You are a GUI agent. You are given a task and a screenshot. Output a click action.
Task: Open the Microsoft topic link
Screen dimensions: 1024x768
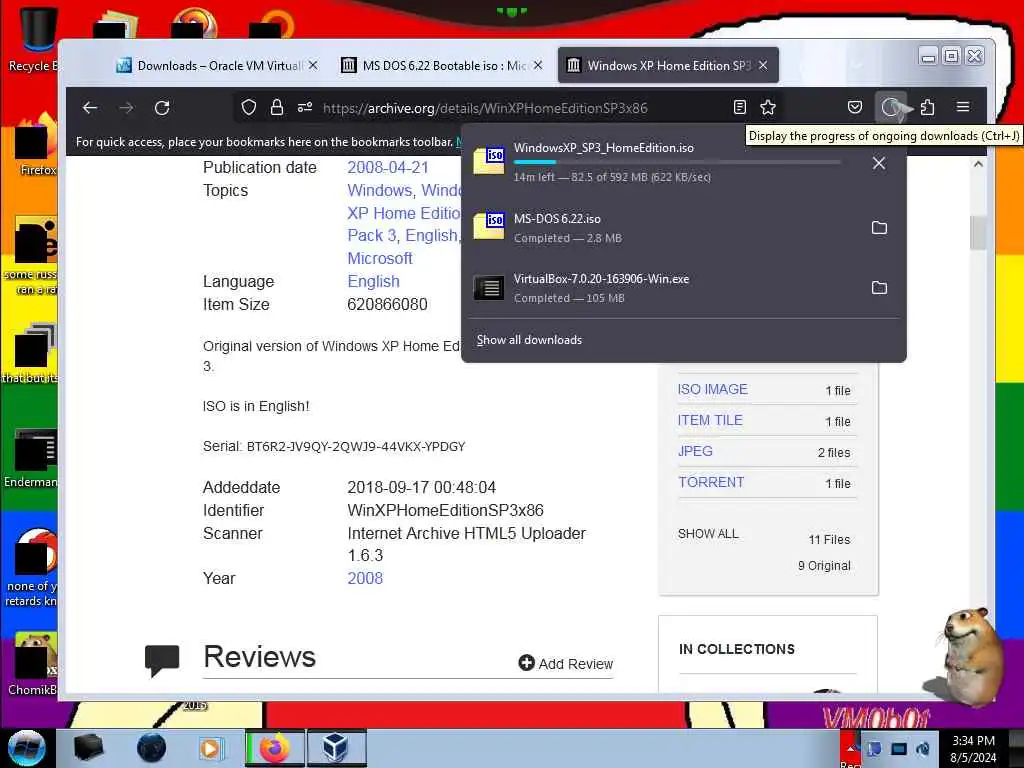(380, 259)
